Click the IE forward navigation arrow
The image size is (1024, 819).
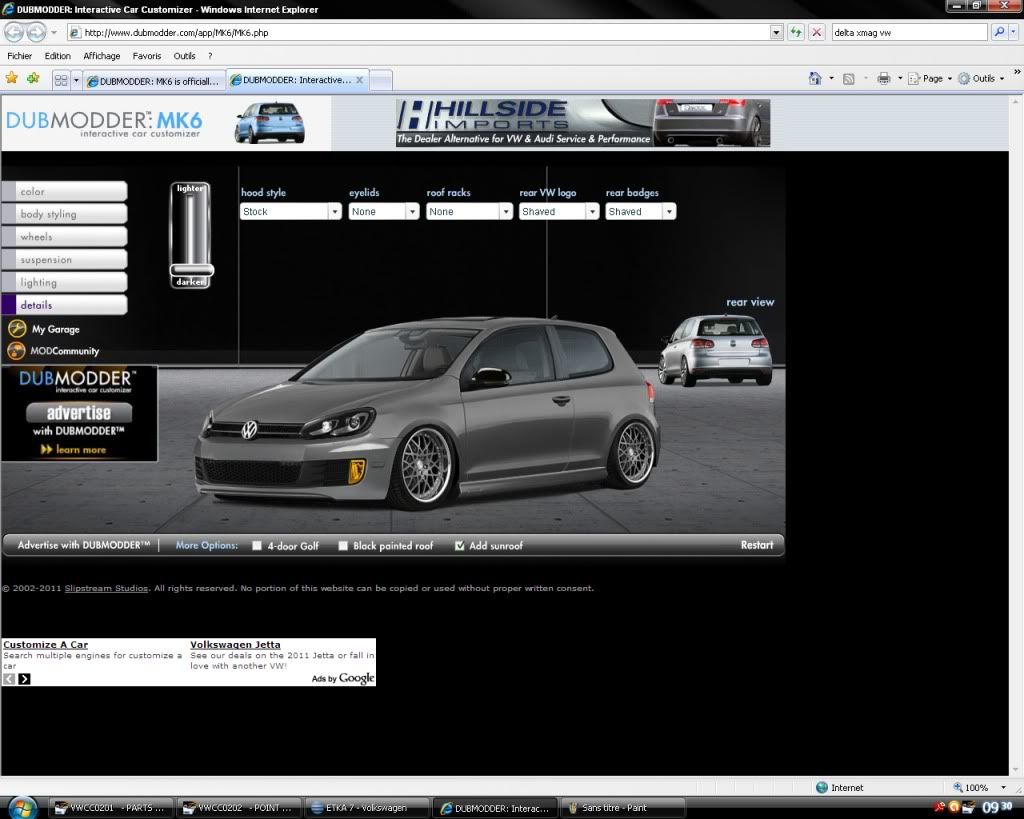36,32
